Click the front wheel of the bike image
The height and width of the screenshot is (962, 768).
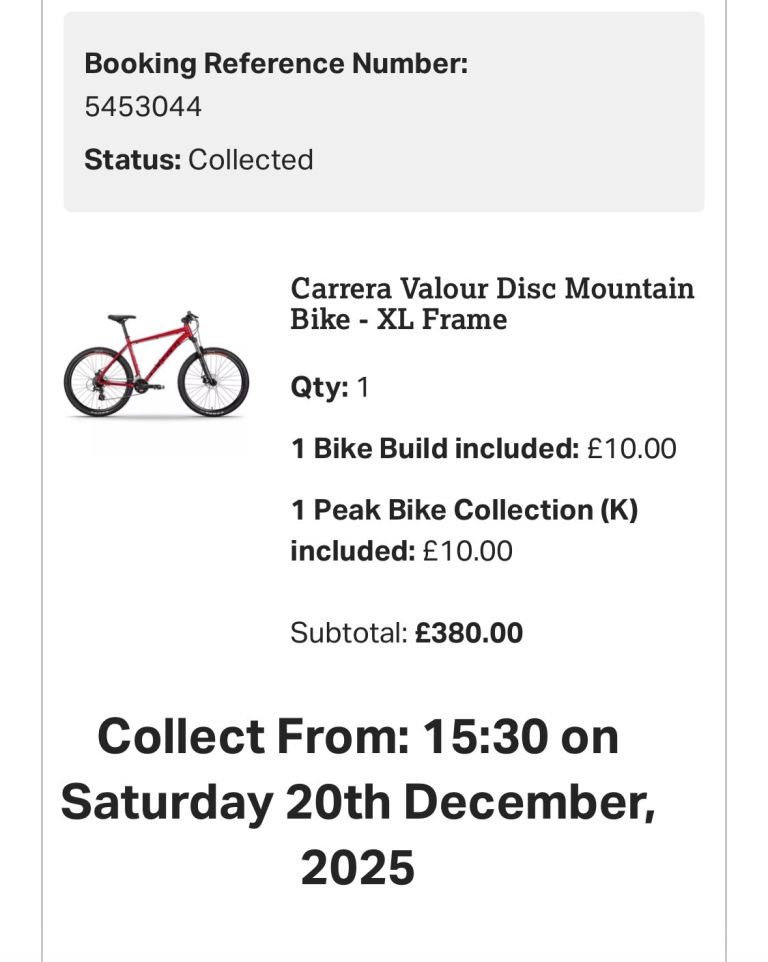pyautogui.click(x=213, y=381)
